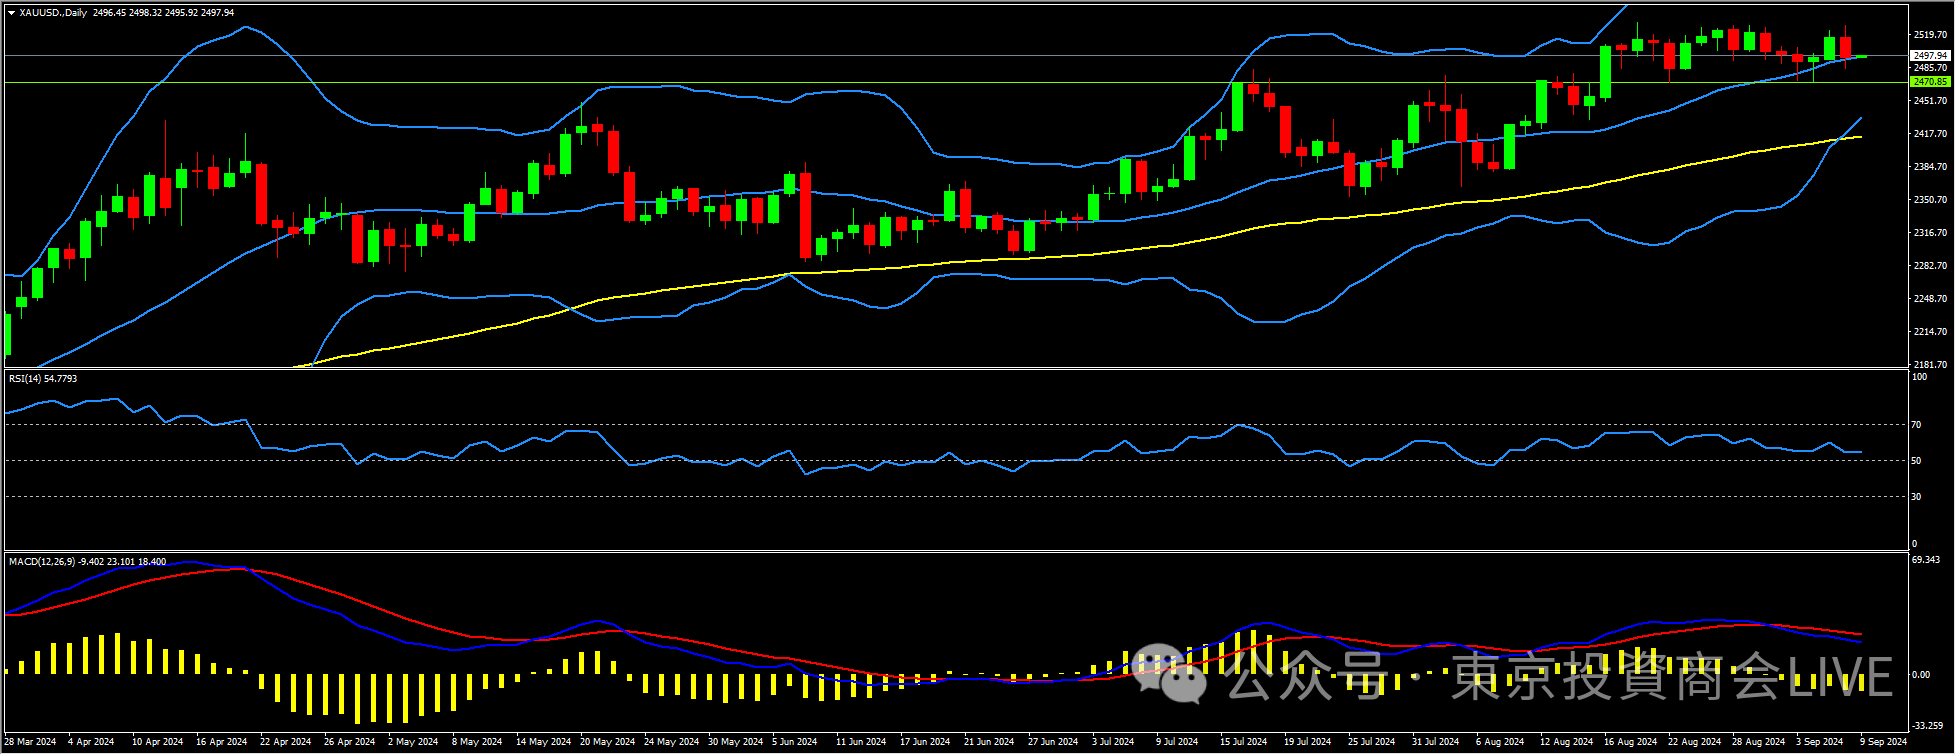
Task: Click the 20 May 2024 date label
Action: (607, 742)
